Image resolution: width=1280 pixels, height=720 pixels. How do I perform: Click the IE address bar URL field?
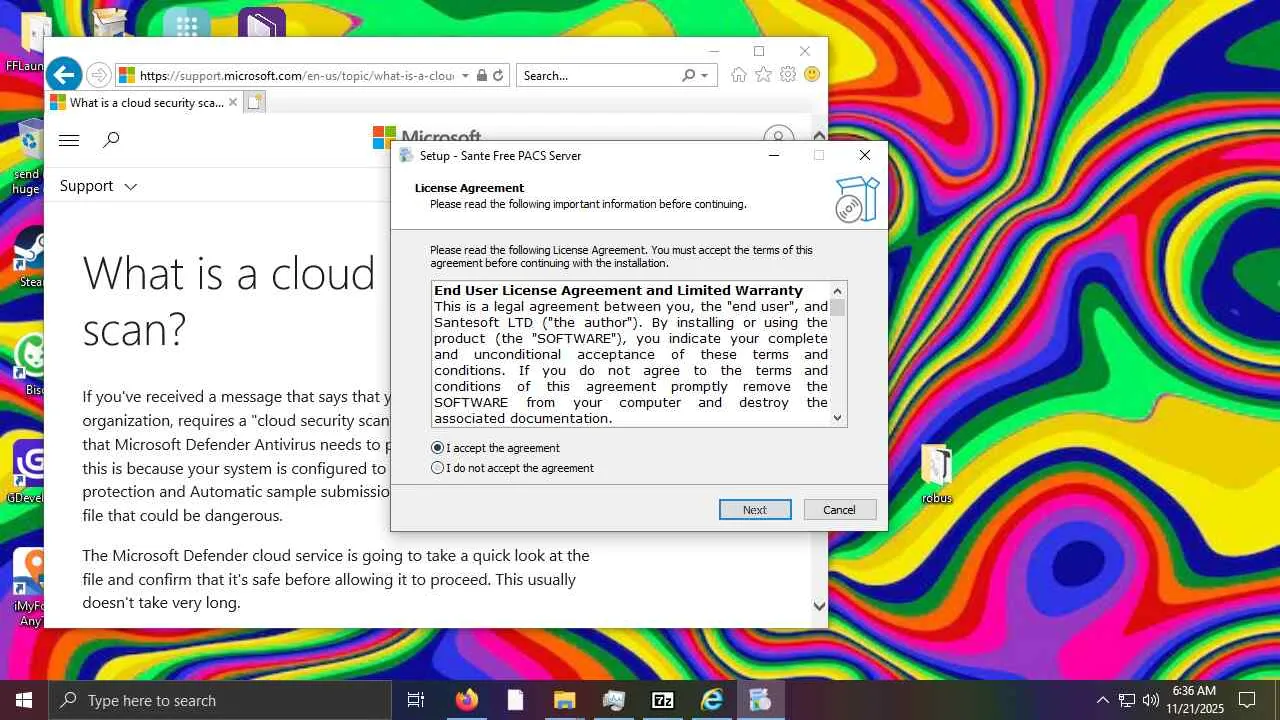point(296,76)
